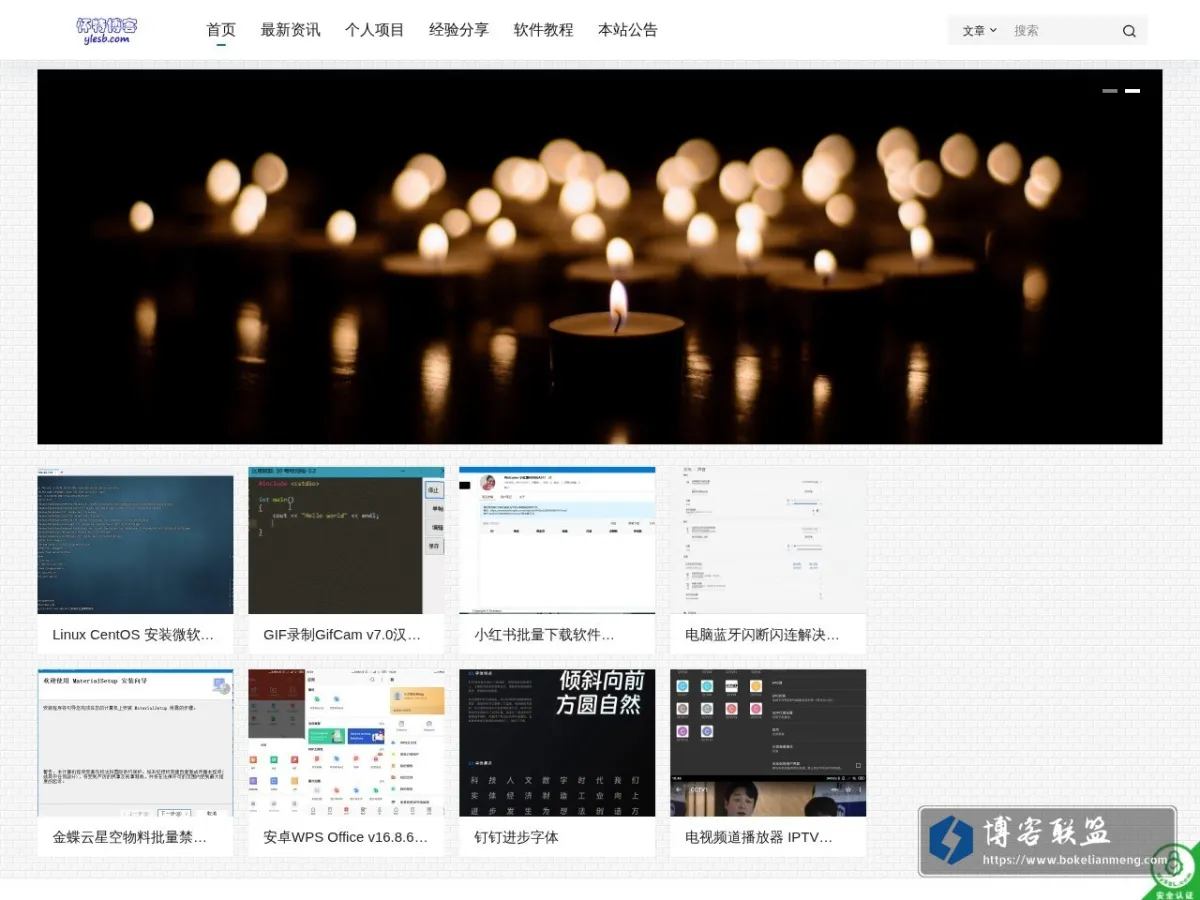The width and height of the screenshot is (1200, 900).
Task: Open the 软件教程 navigation item
Action: pos(544,30)
